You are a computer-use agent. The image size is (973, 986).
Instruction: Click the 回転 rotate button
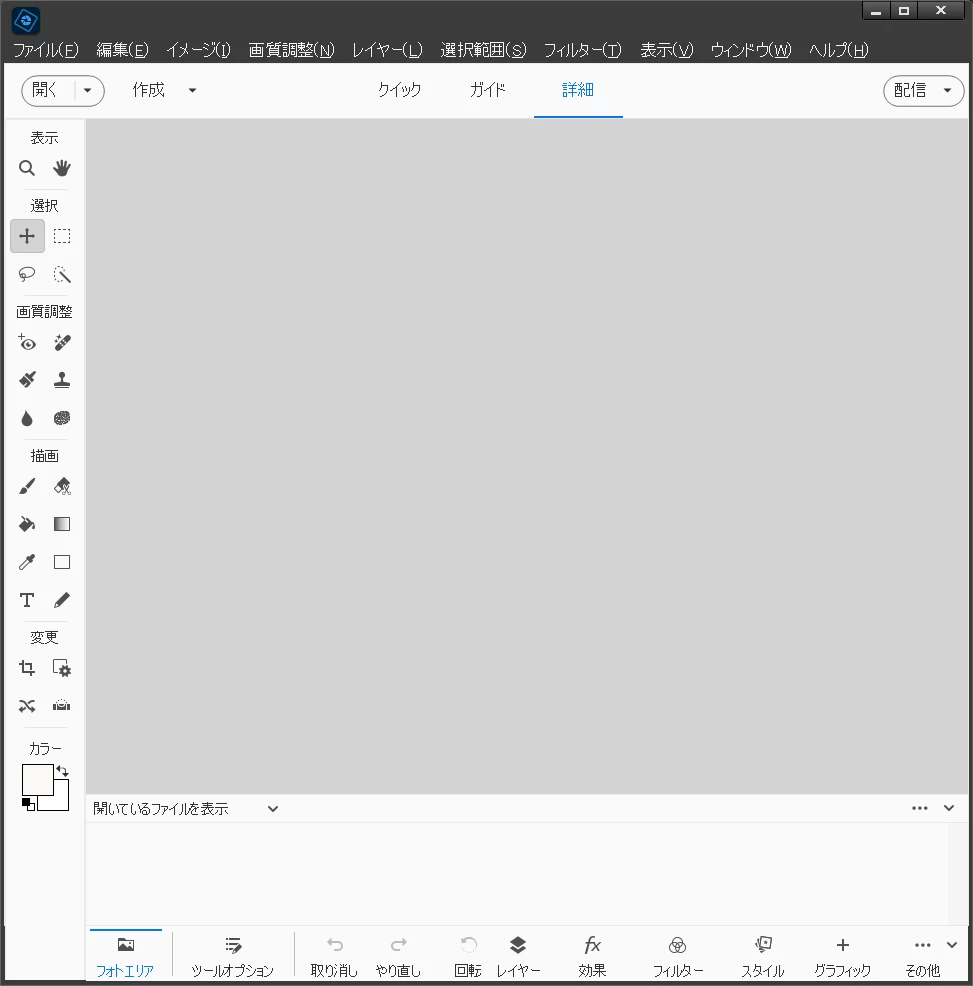tap(468, 956)
